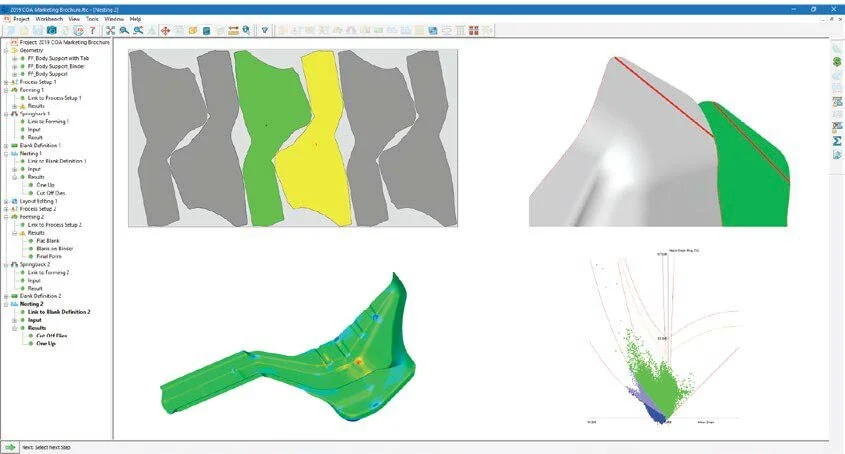Image resolution: width=845 pixels, height=454 pixels.
Task: Click the blue sigma icon in the right sidebar
Action: pyautogui.click(x=837, y=141)
